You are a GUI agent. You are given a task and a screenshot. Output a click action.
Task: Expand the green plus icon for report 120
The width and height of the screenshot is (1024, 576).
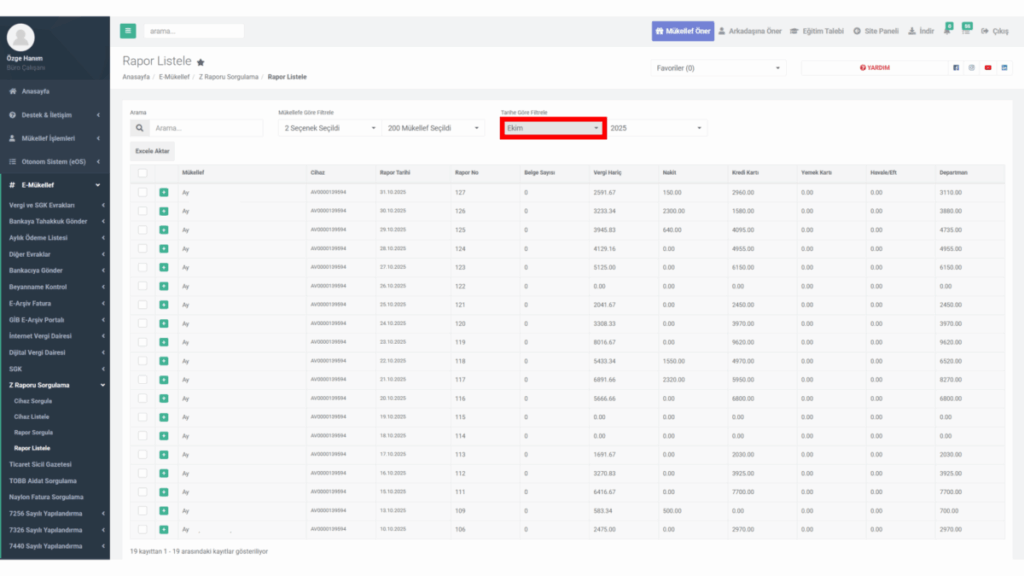[x=164, y=324]
